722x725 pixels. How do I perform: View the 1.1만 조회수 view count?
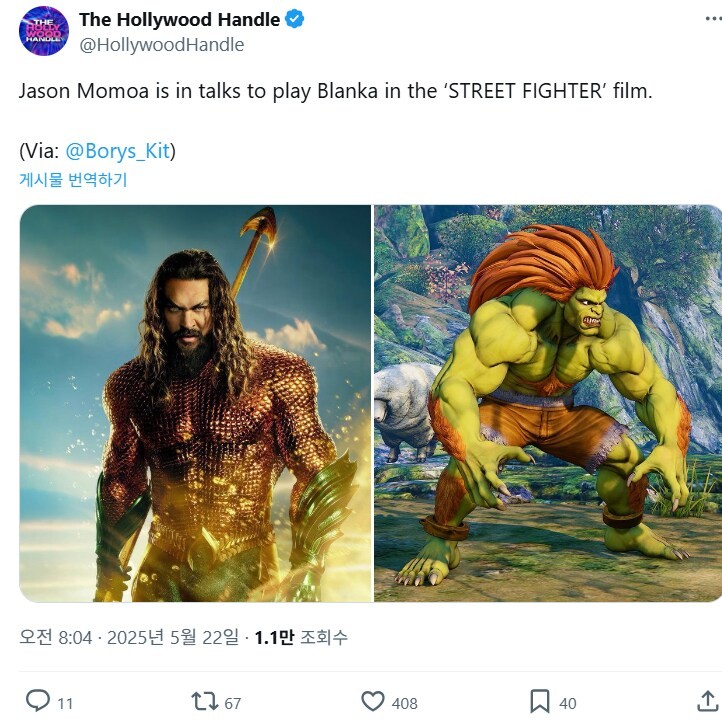click(x=301, y=638)
